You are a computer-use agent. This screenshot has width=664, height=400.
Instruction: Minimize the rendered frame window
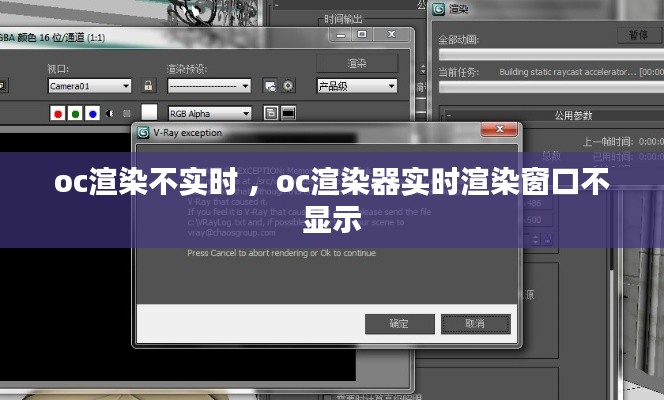coord(341,35)
